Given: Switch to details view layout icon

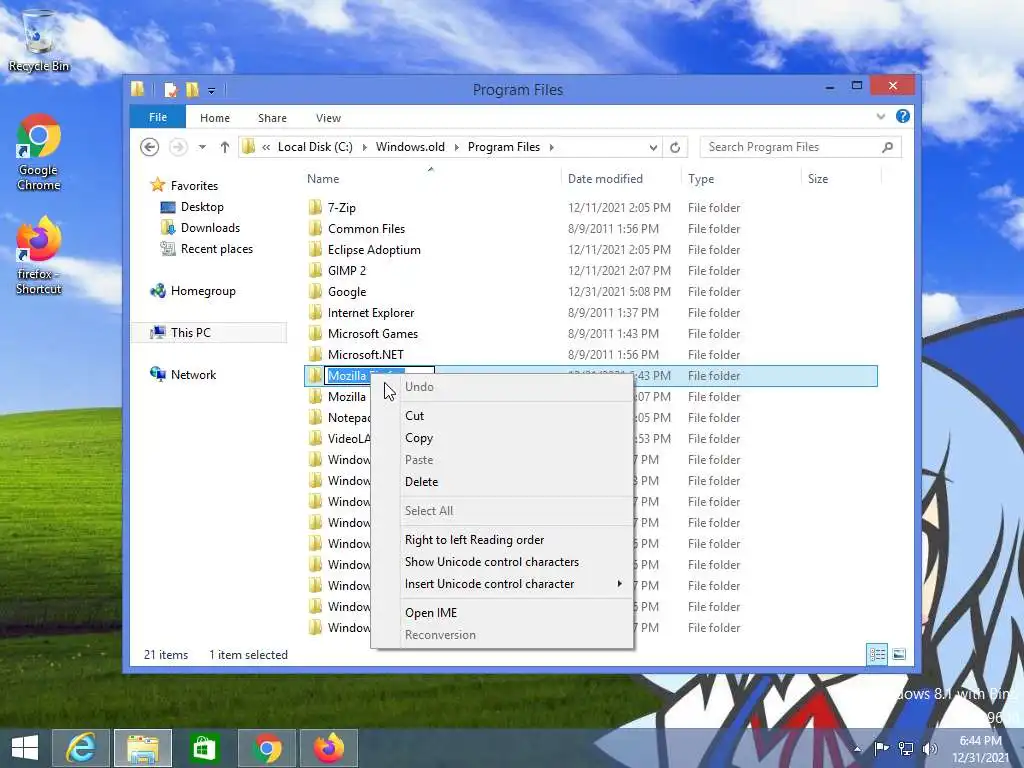Looking at the screenshot, I should pyautogui.click(x=877, y=654).
